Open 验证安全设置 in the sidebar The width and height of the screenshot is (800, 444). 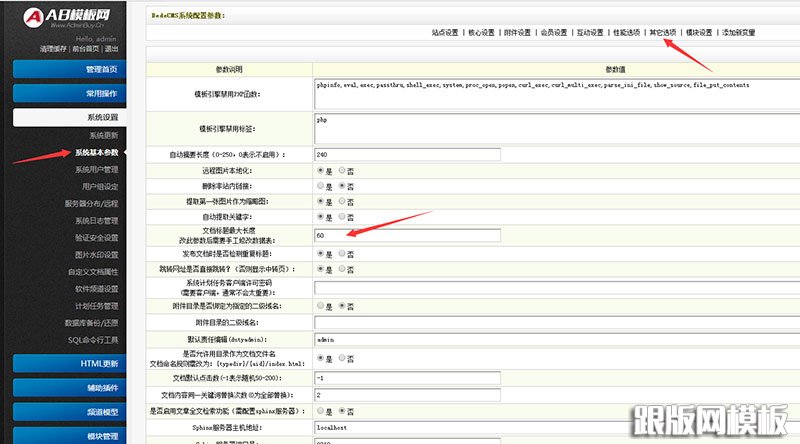96,238
